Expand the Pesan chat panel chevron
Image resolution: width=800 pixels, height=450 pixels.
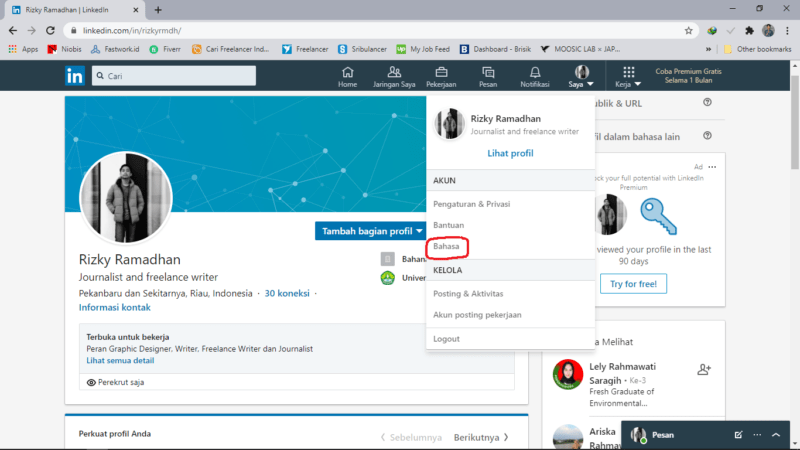776,435
